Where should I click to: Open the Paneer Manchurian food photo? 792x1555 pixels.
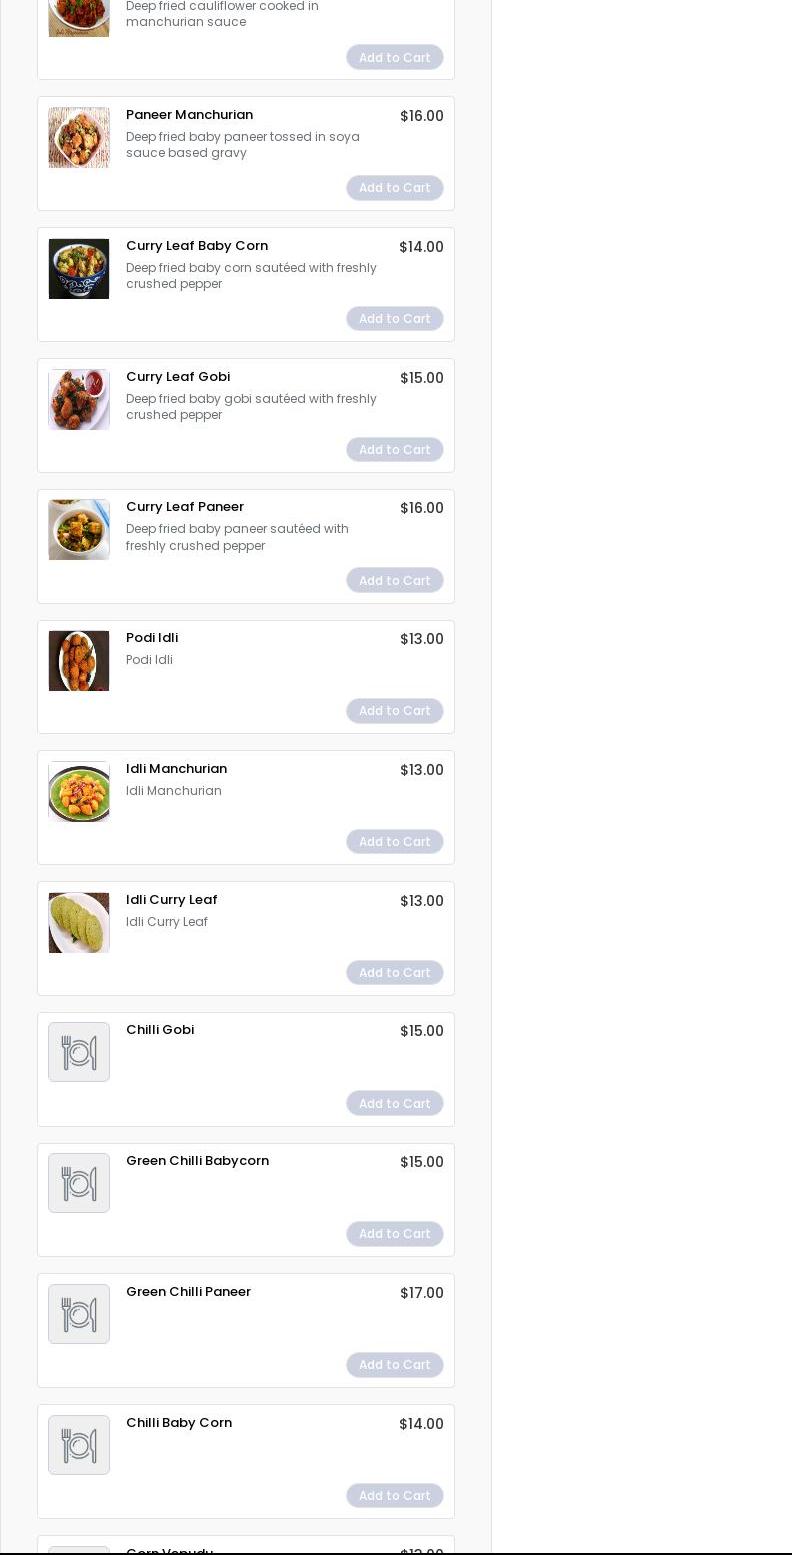point(79,138)
